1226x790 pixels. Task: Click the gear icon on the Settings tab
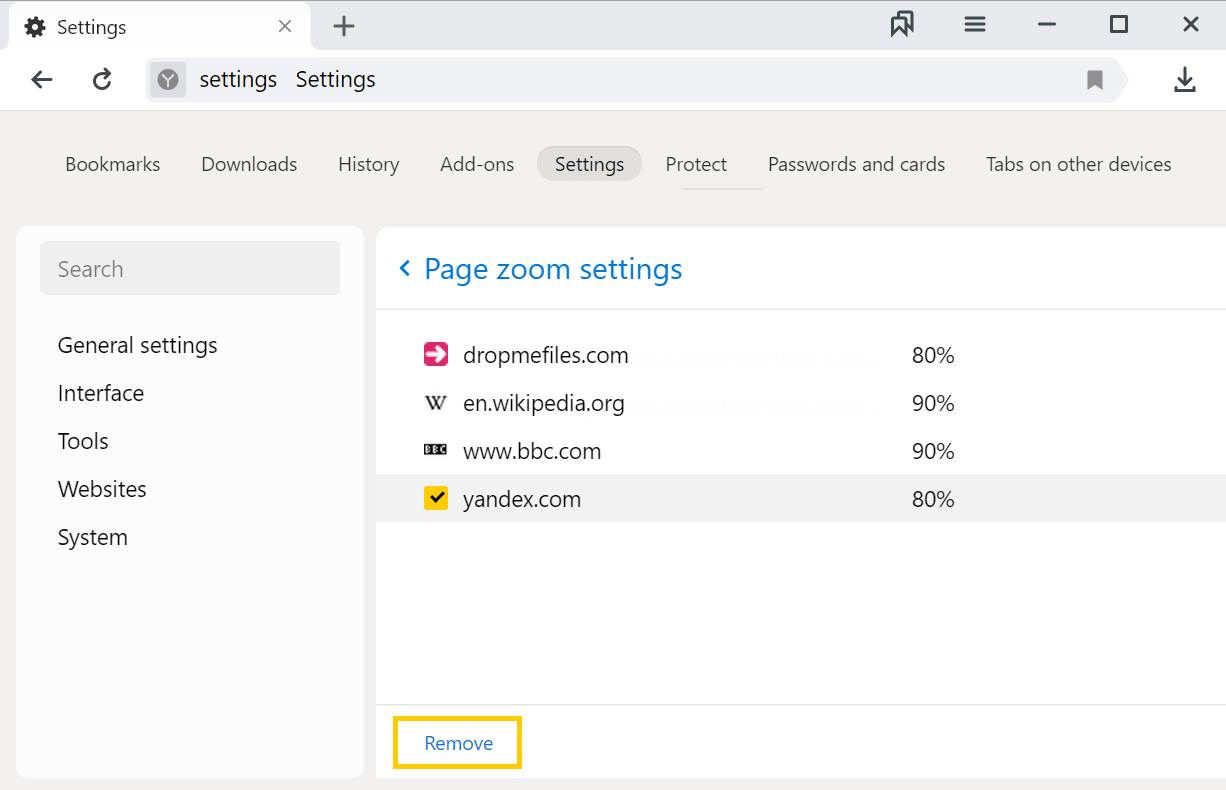pos(35,27)
